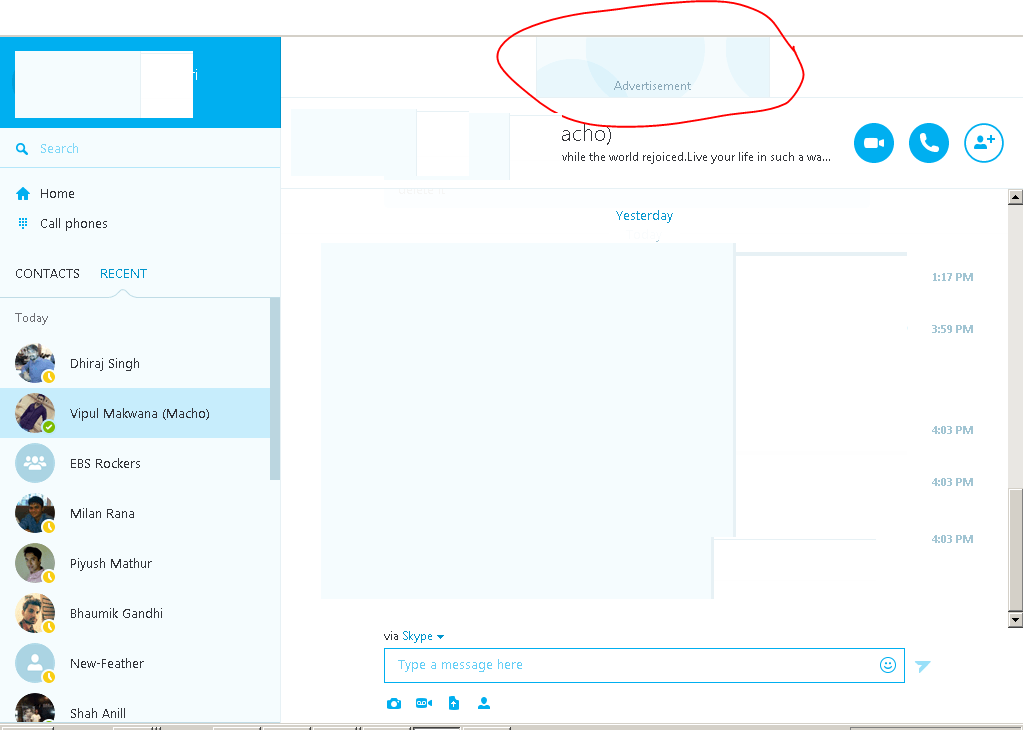Click the Yesterday date separator
1023x730 pixels.
pos(645,216)
